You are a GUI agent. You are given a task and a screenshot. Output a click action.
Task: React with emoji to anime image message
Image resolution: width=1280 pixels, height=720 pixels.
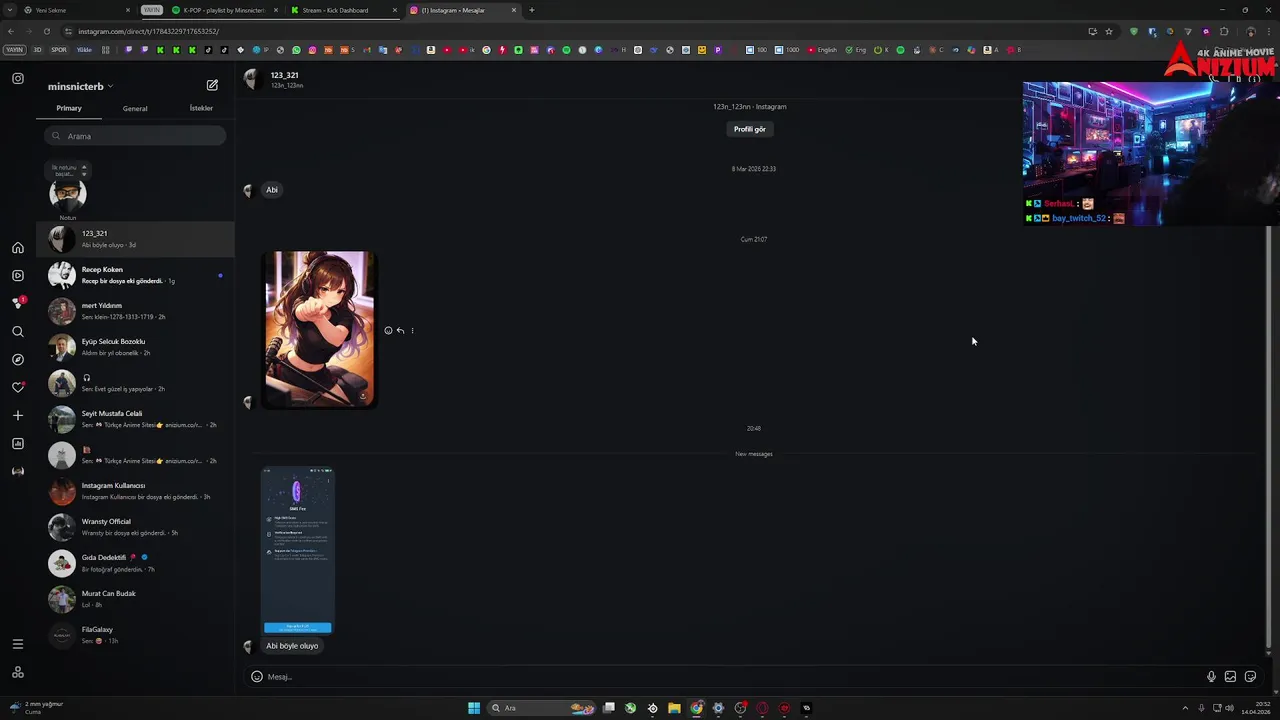tap(388, 331)
